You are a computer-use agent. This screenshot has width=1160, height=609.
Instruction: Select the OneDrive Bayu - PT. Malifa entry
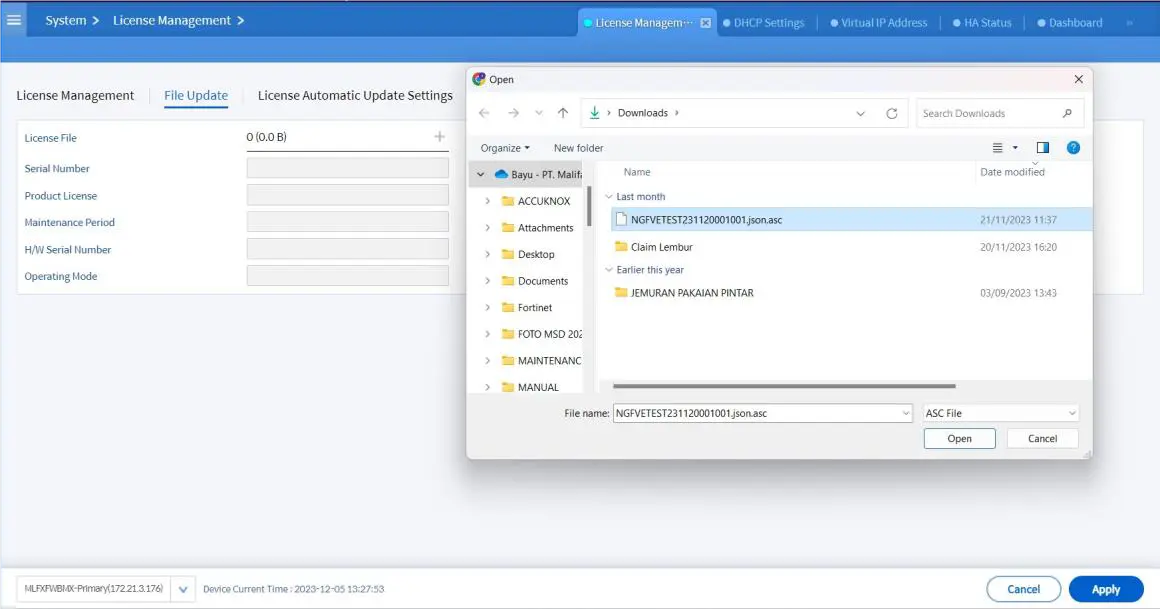pyautogui.click(x=538, y=175)
